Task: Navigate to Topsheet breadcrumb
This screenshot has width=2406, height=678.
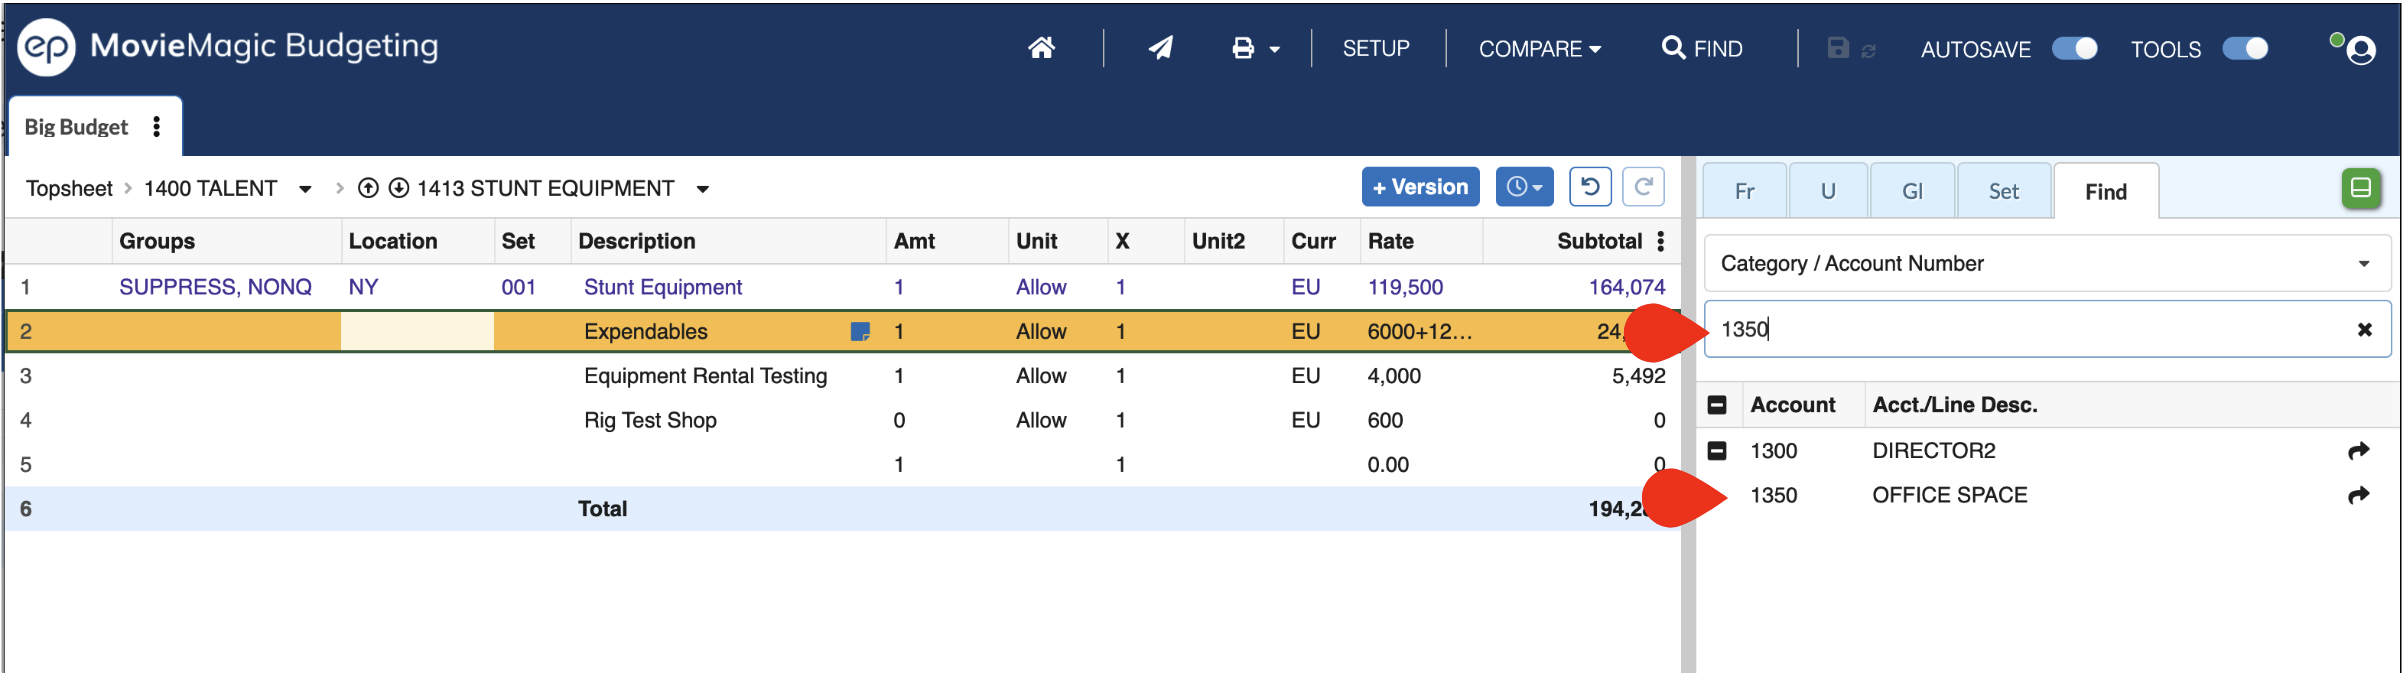Action: tap(69, 188)
